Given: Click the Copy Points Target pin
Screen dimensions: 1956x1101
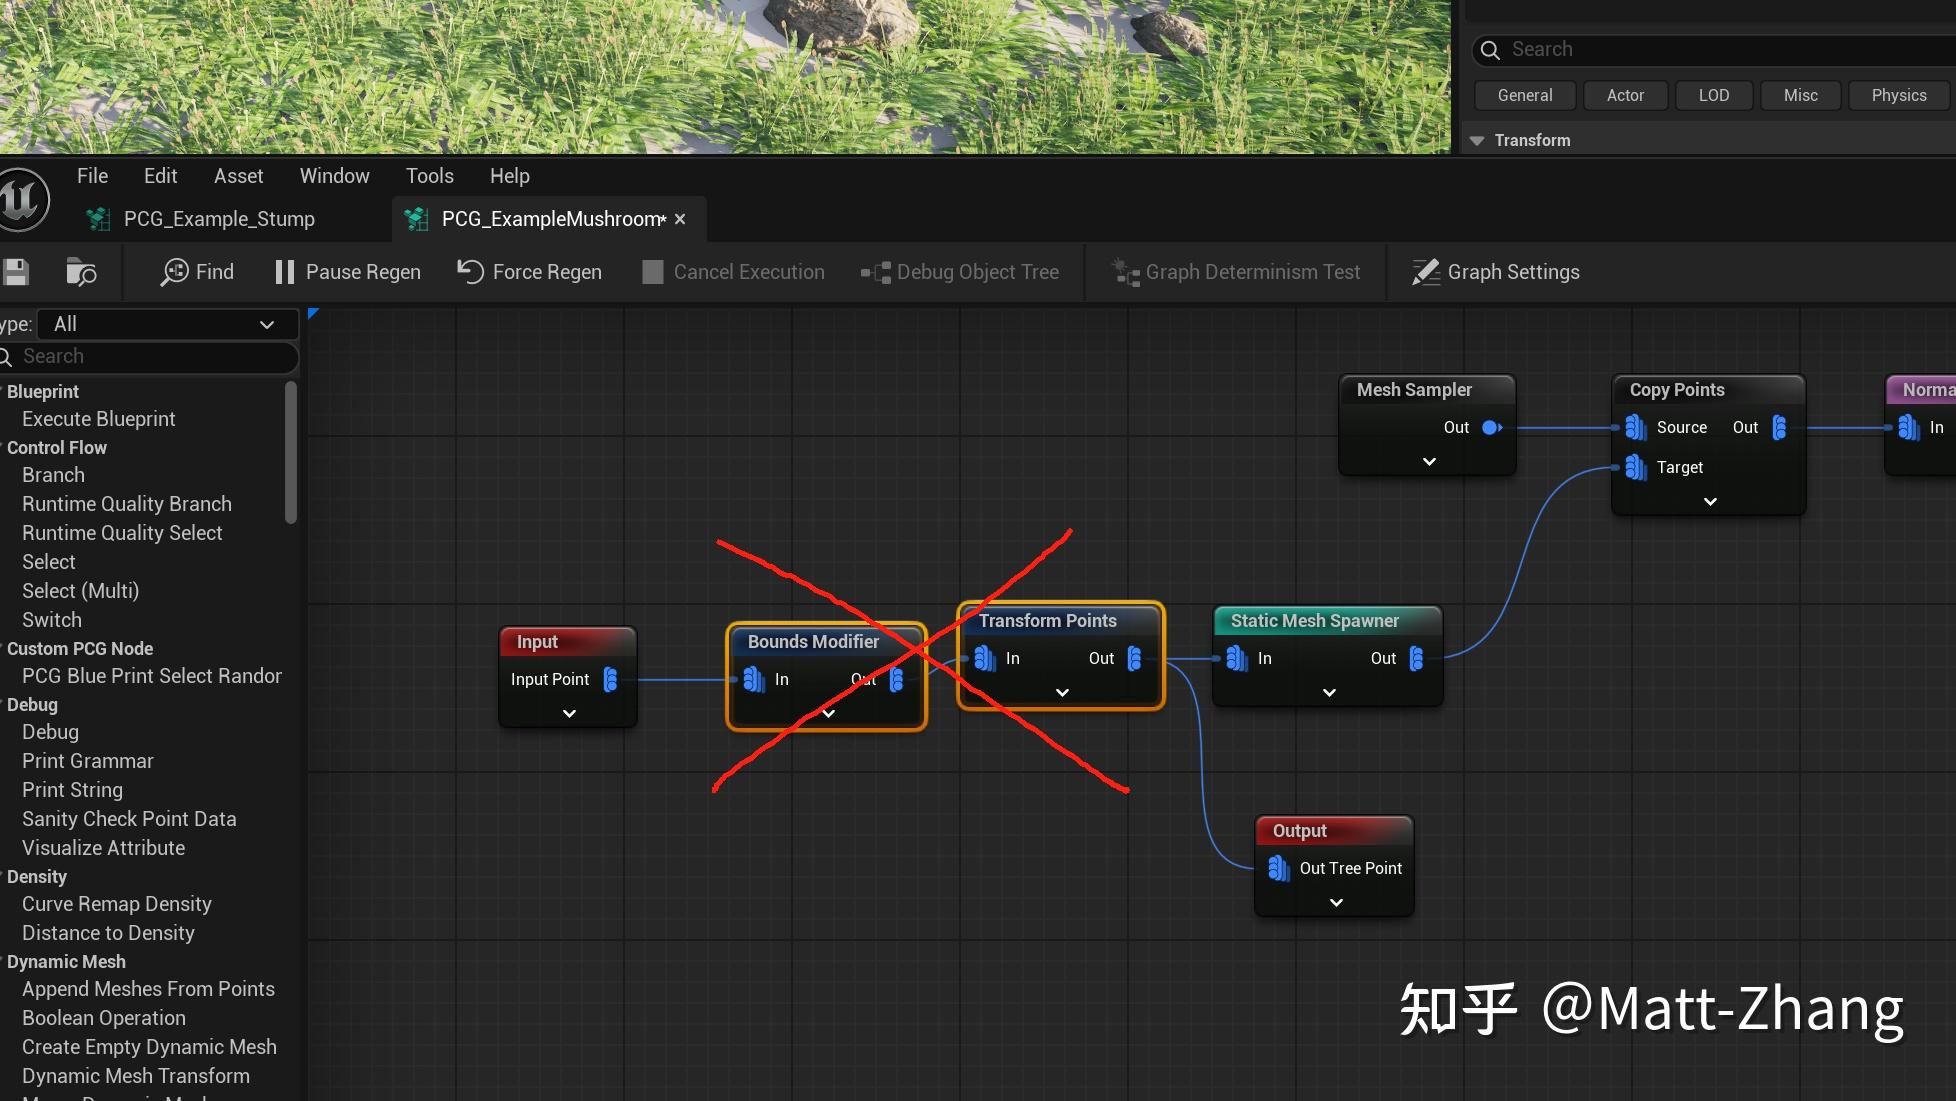Looking at the screenshot, I should pyautogui.click(x=1636, y=467).
